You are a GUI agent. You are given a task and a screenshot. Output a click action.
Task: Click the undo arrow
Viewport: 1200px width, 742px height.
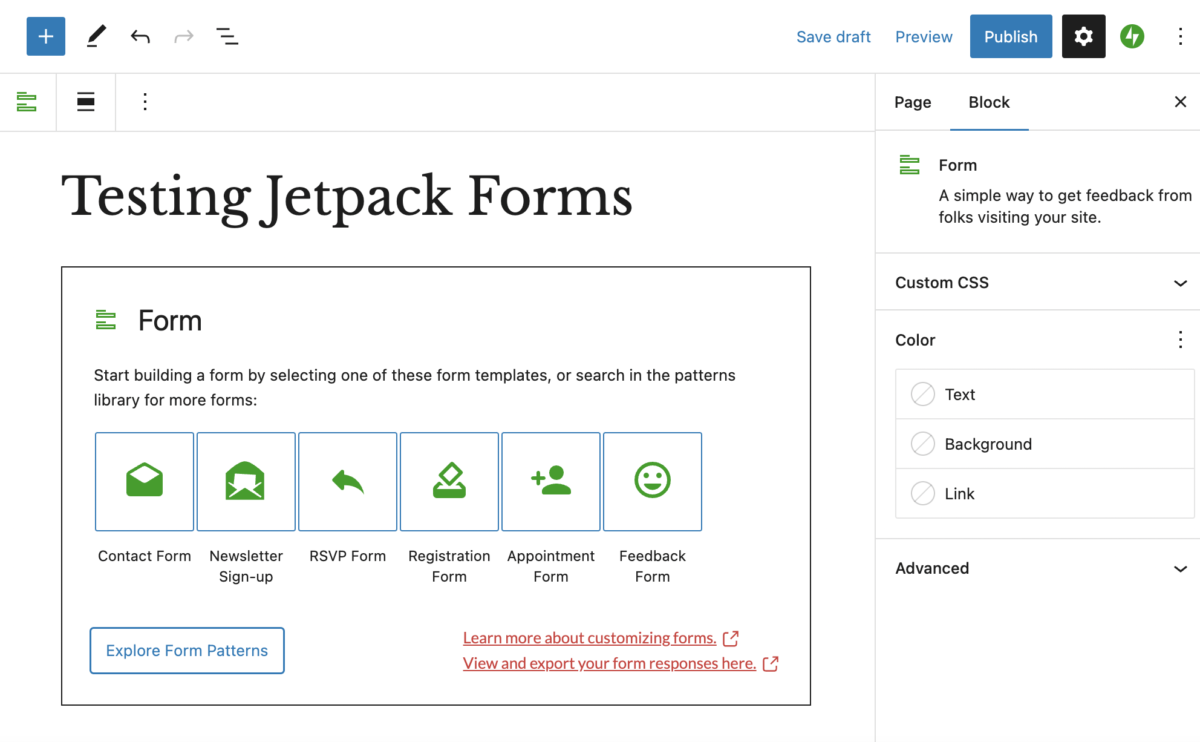[140, 37]
